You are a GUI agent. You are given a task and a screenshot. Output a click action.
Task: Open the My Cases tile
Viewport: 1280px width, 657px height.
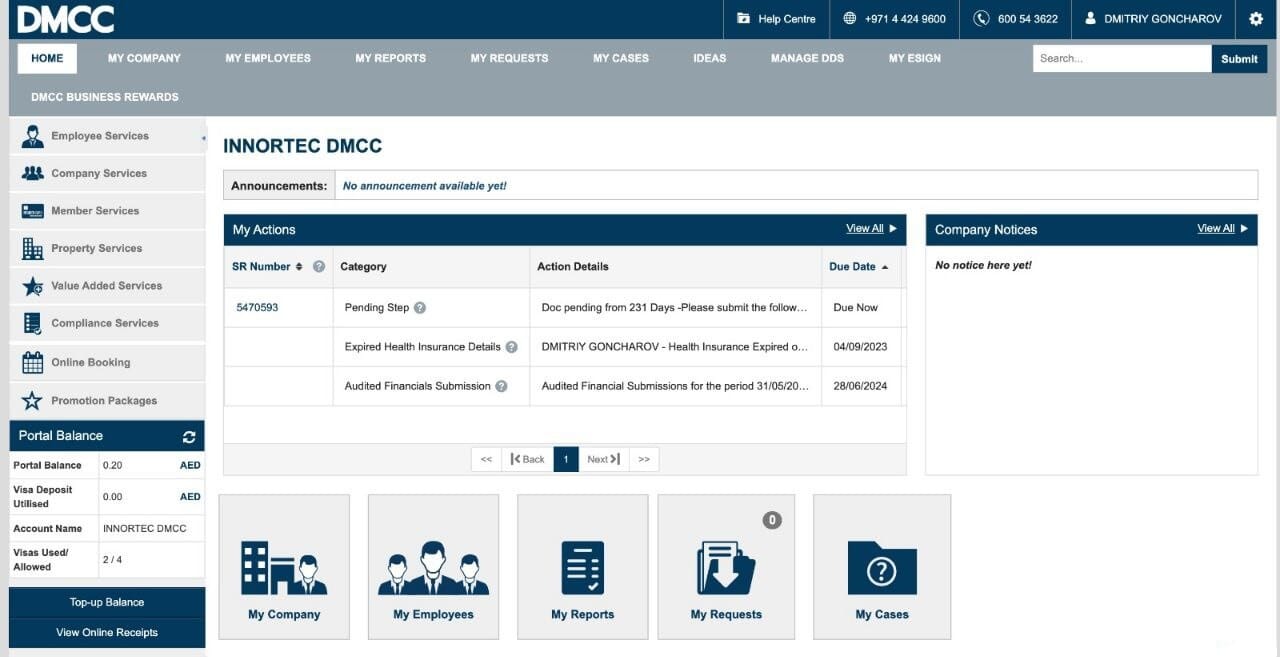(882, 566)
